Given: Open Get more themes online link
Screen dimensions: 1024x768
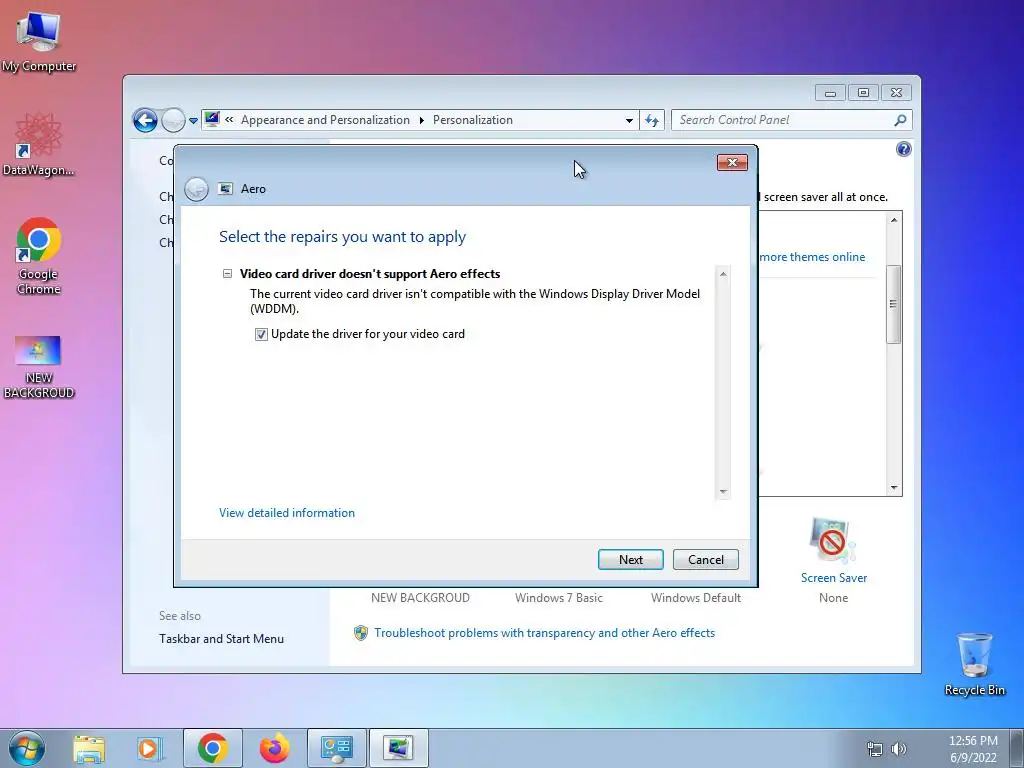Looking at the screenshot, I should 812,257.
